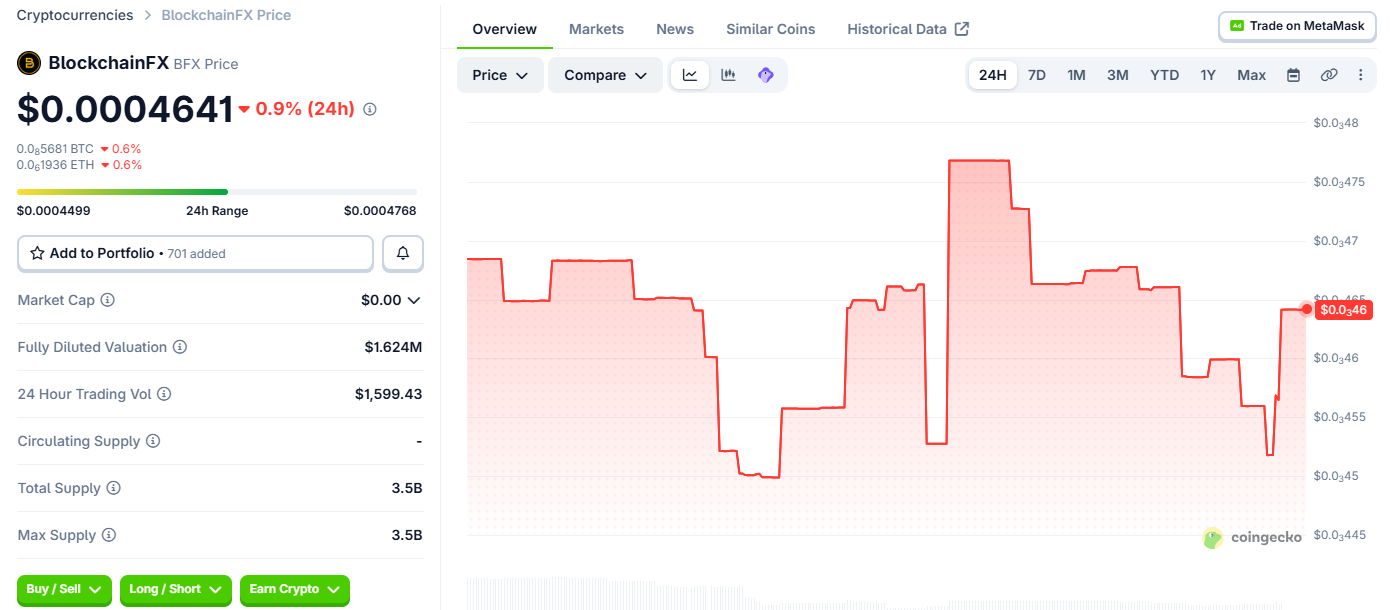The image size is (1390, 610).
Task: Open the Earn Crypto dropdown
Action: 295,590
